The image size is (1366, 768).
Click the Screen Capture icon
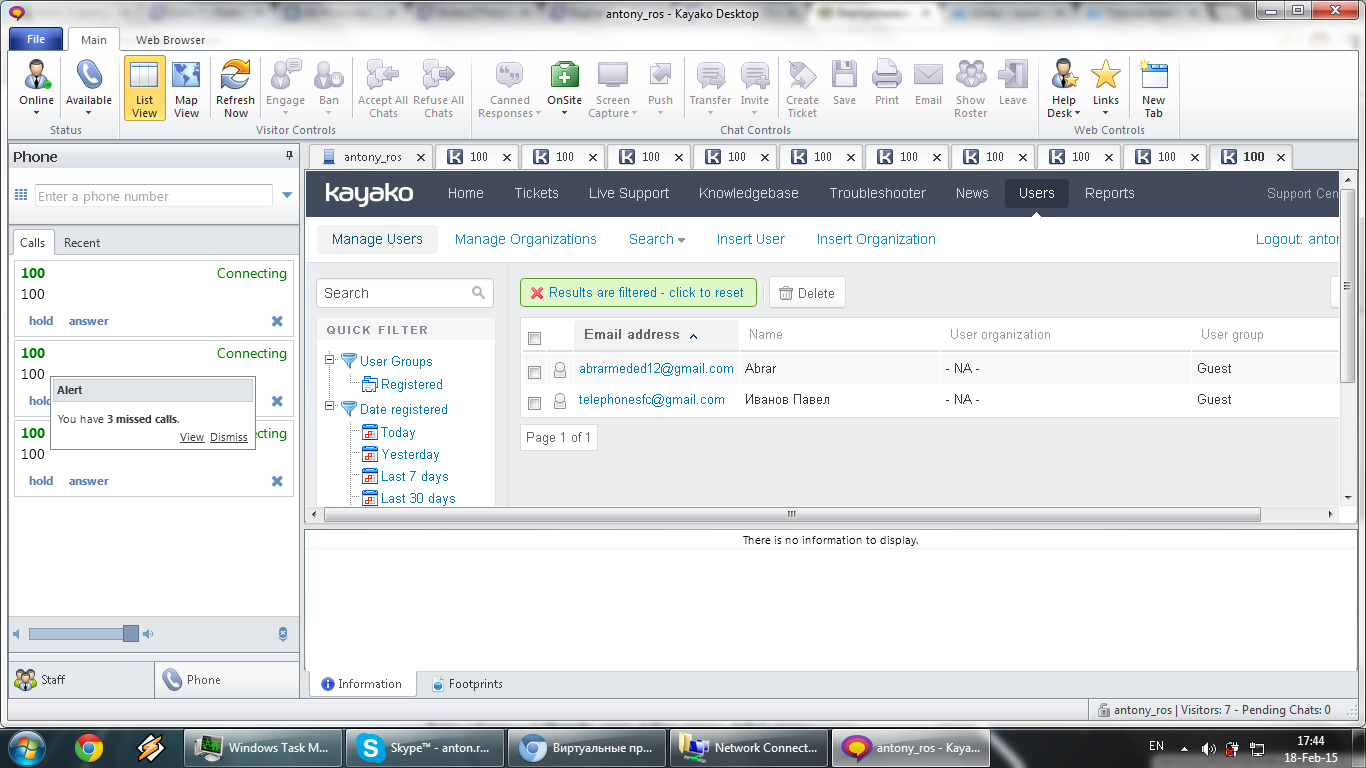[x=612, y=75]
